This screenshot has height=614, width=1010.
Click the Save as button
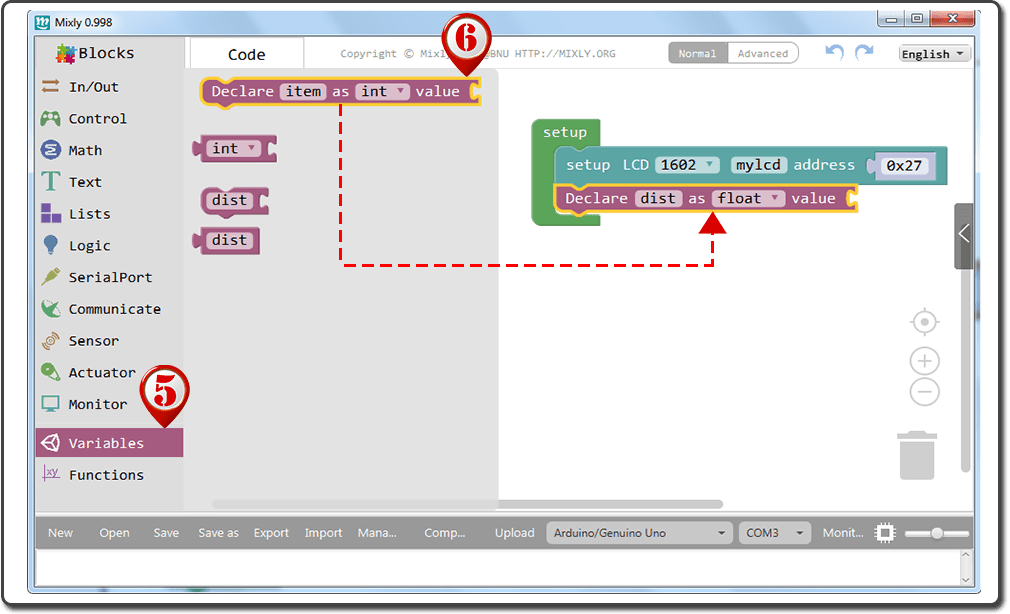pyautogui.click(x=218, y=533)
